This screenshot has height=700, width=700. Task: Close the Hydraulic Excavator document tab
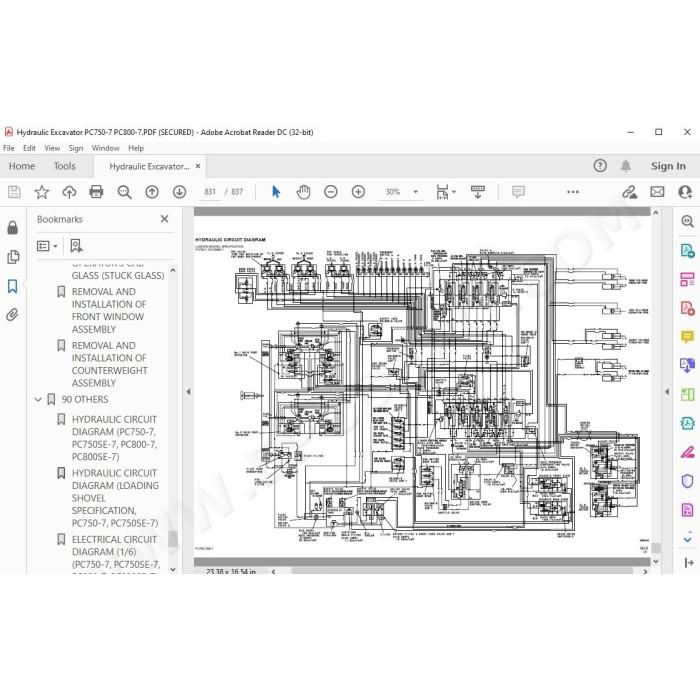pos(198,166)
